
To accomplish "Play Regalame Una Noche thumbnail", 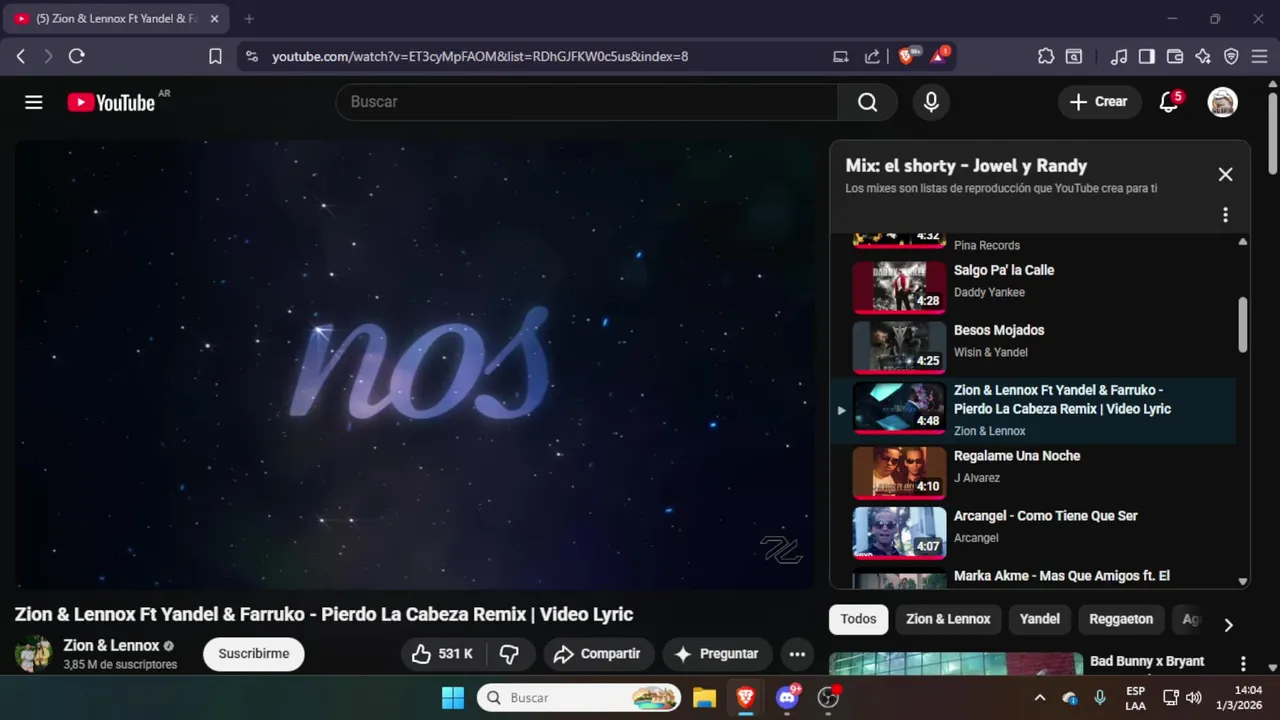I will (899, 473).
